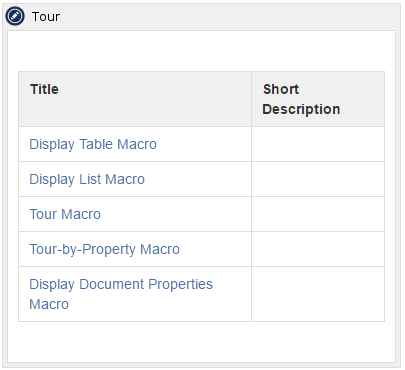
Task: Click blank white area below the table
Action: tap(202, 342)
